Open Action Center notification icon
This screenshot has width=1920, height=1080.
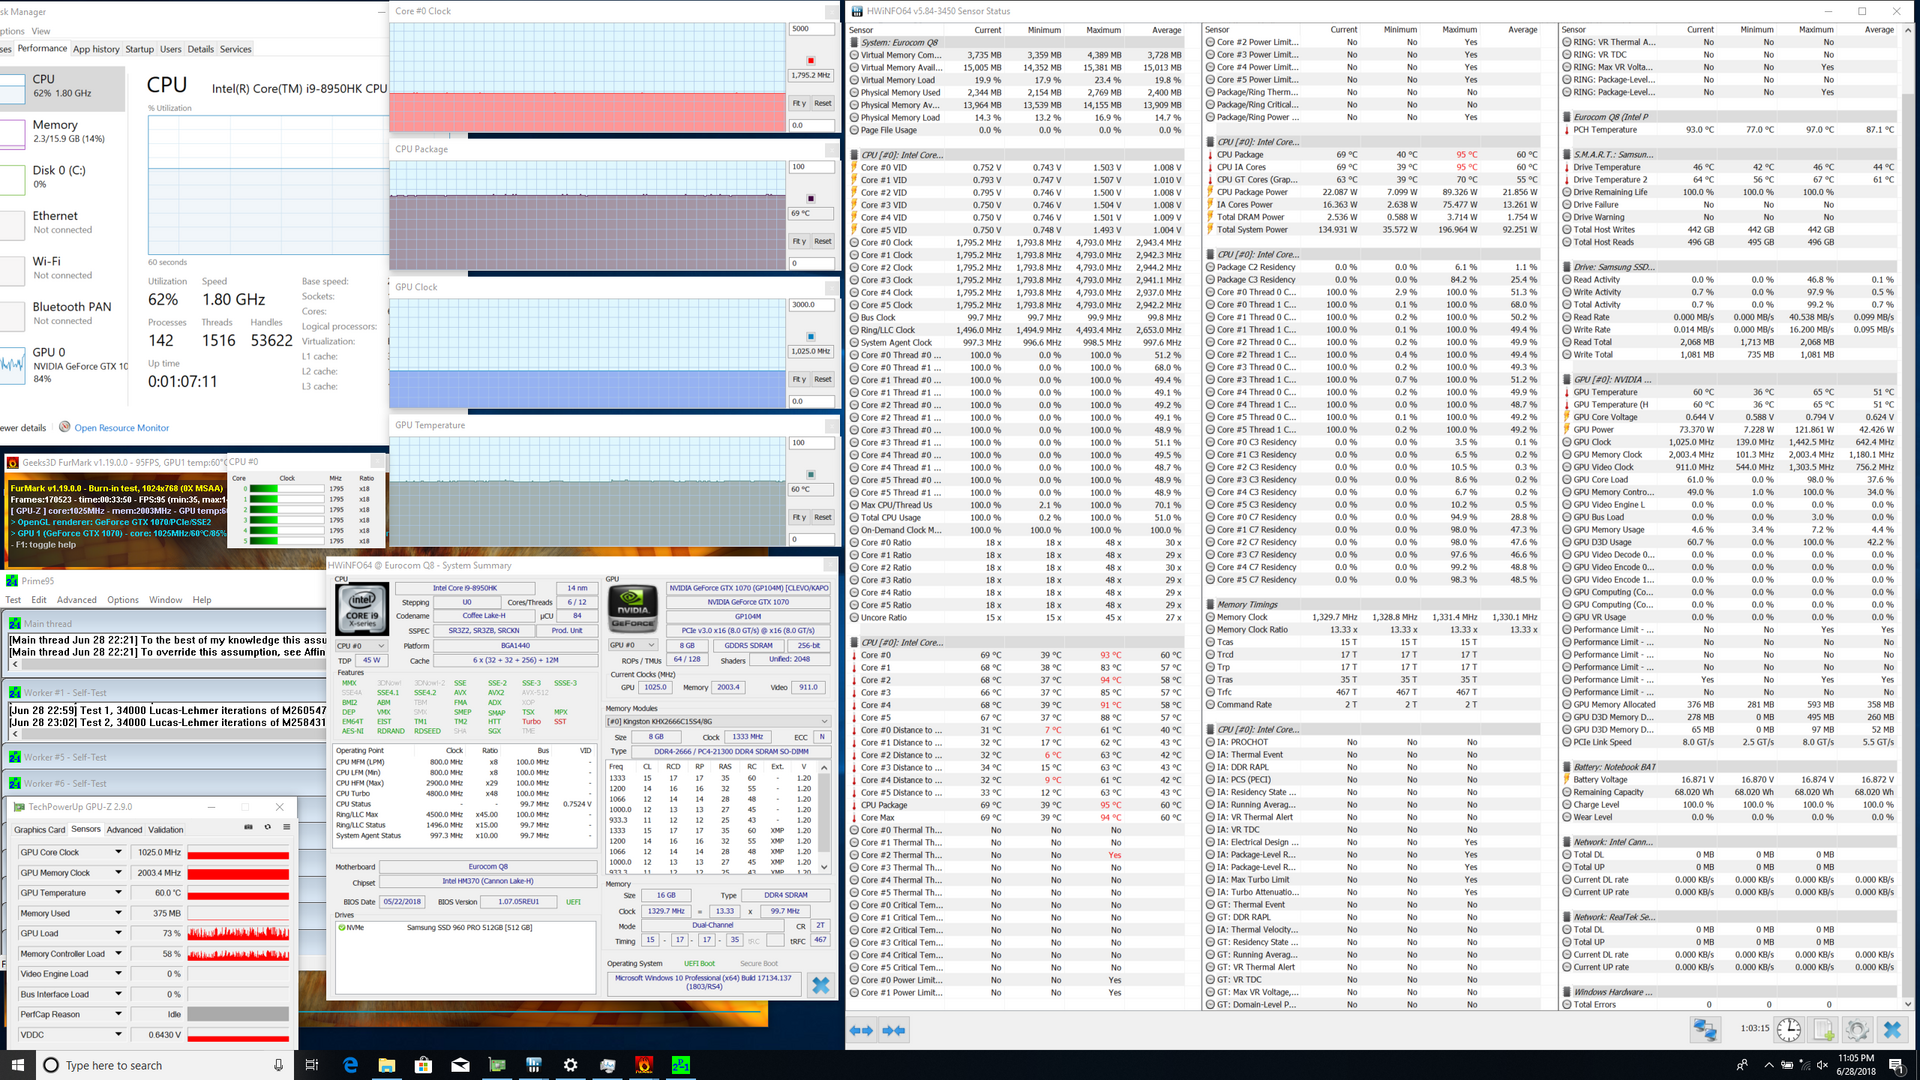[1895, 1065]
